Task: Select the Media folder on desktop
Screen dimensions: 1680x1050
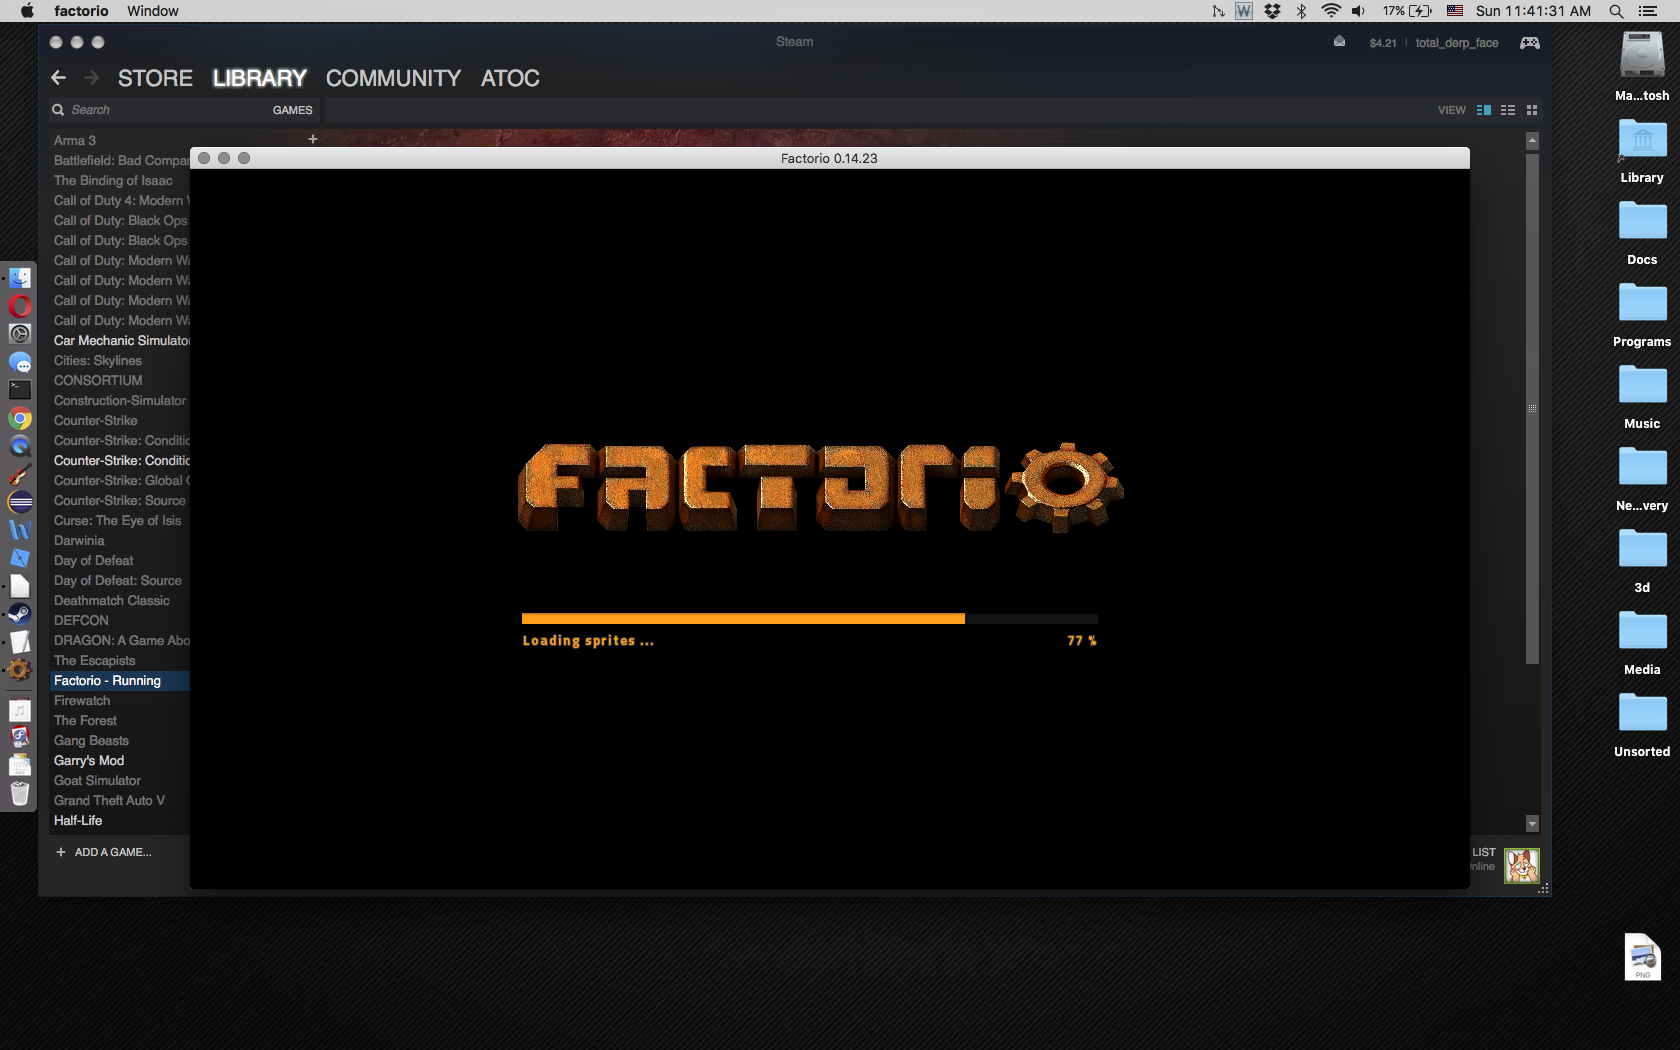Action: click(x=1642, y=631)
